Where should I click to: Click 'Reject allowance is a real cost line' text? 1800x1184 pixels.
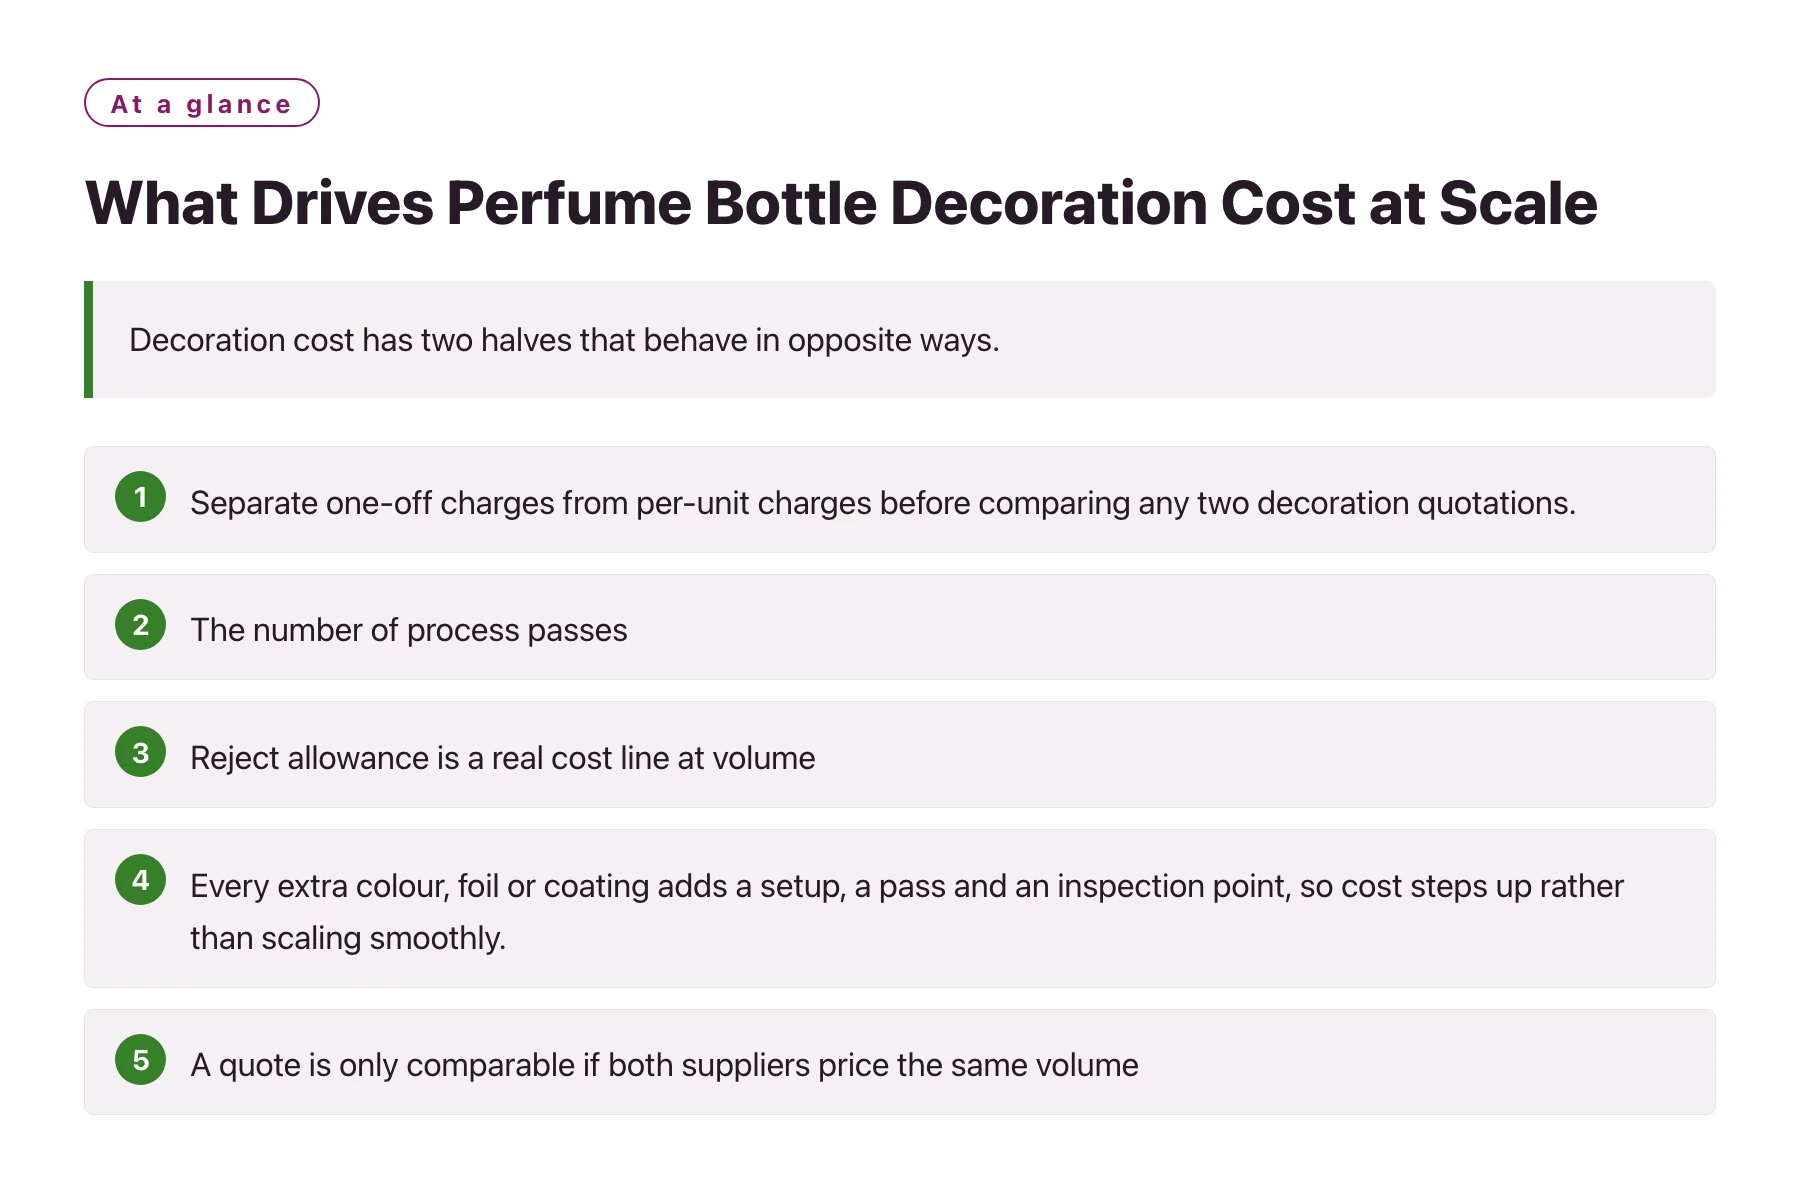(x=503, y=758)
